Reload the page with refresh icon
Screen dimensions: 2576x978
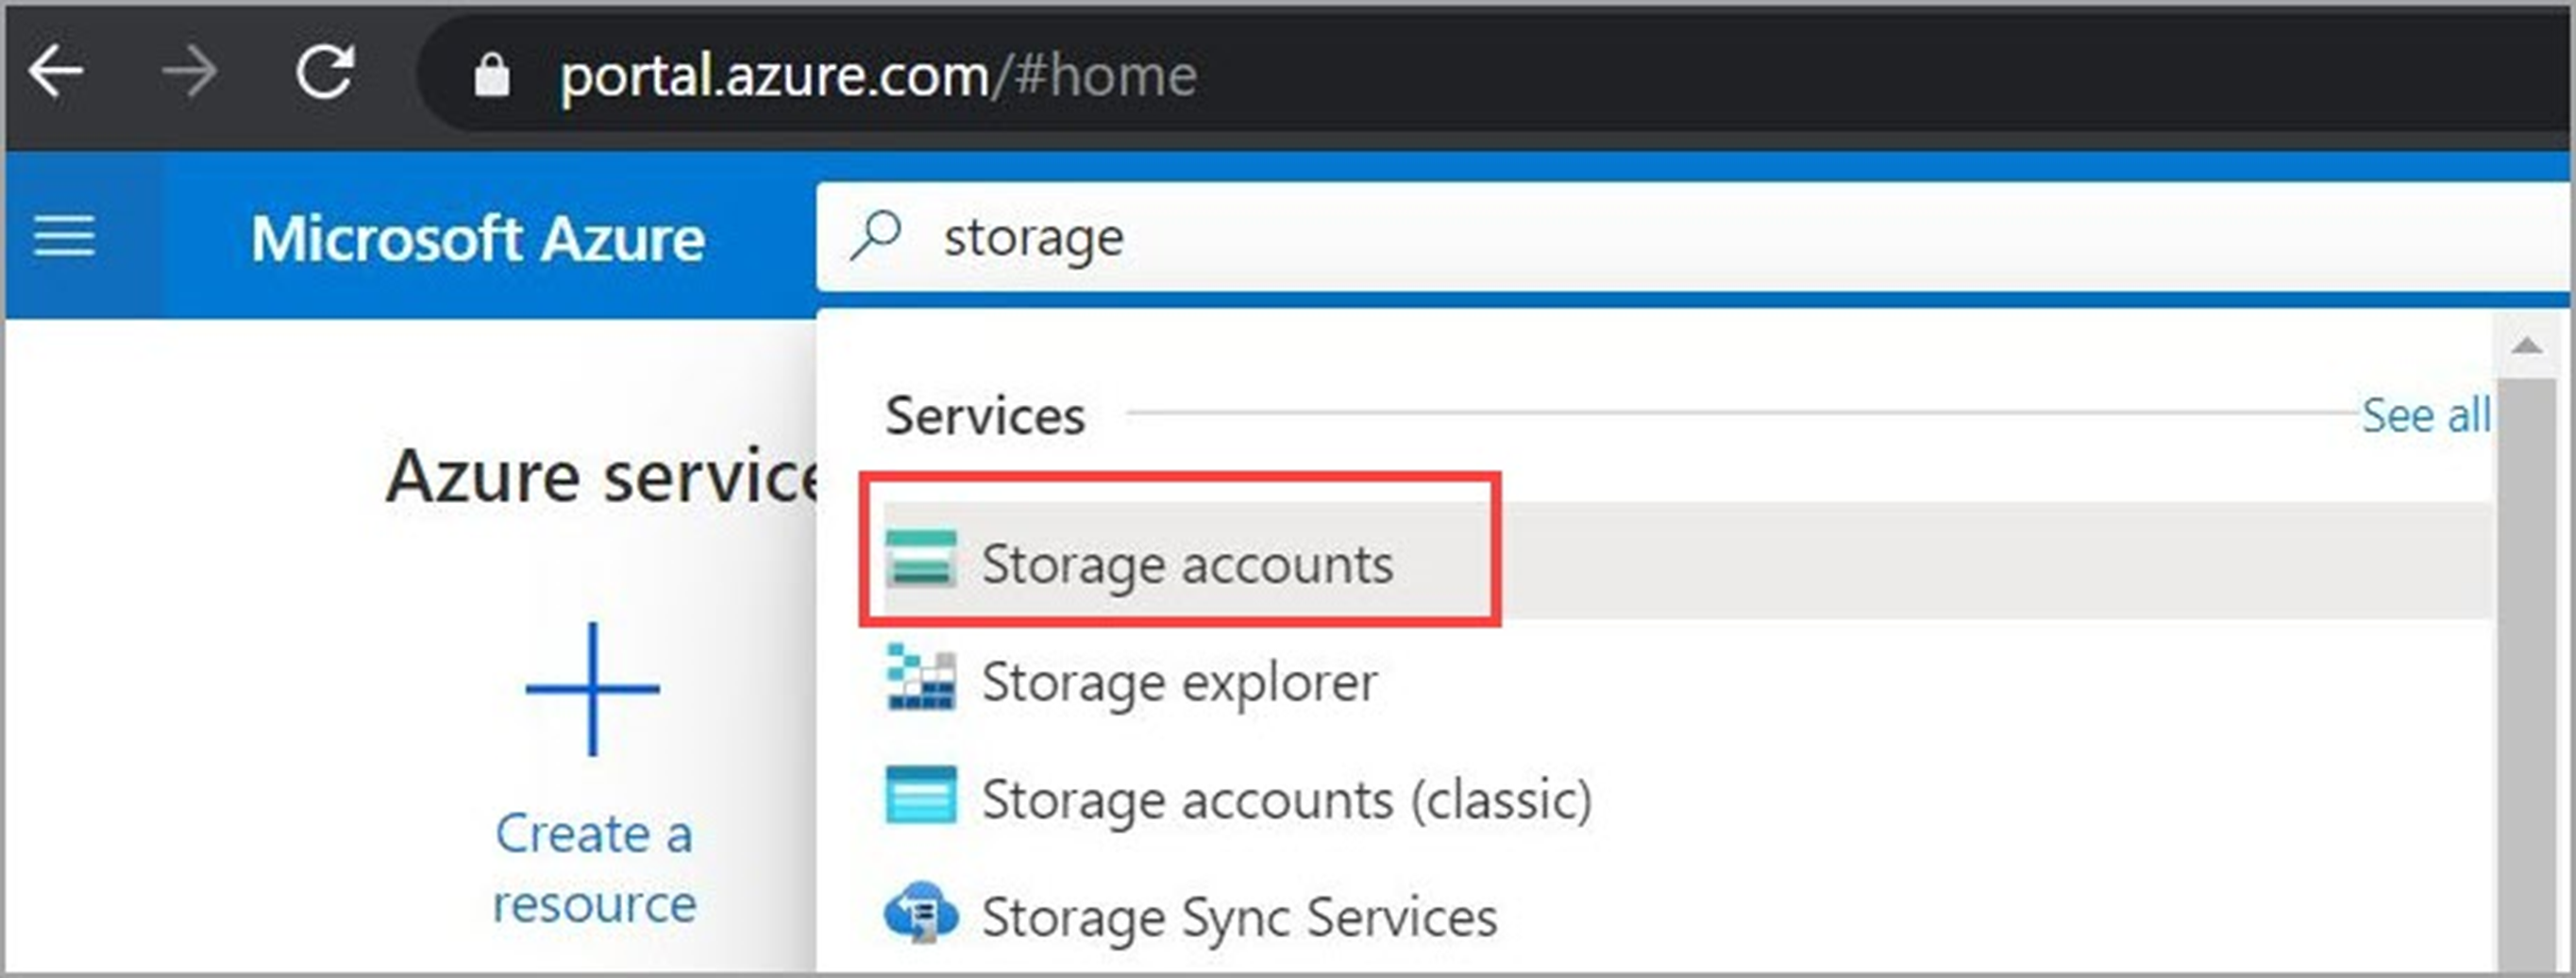325,72
